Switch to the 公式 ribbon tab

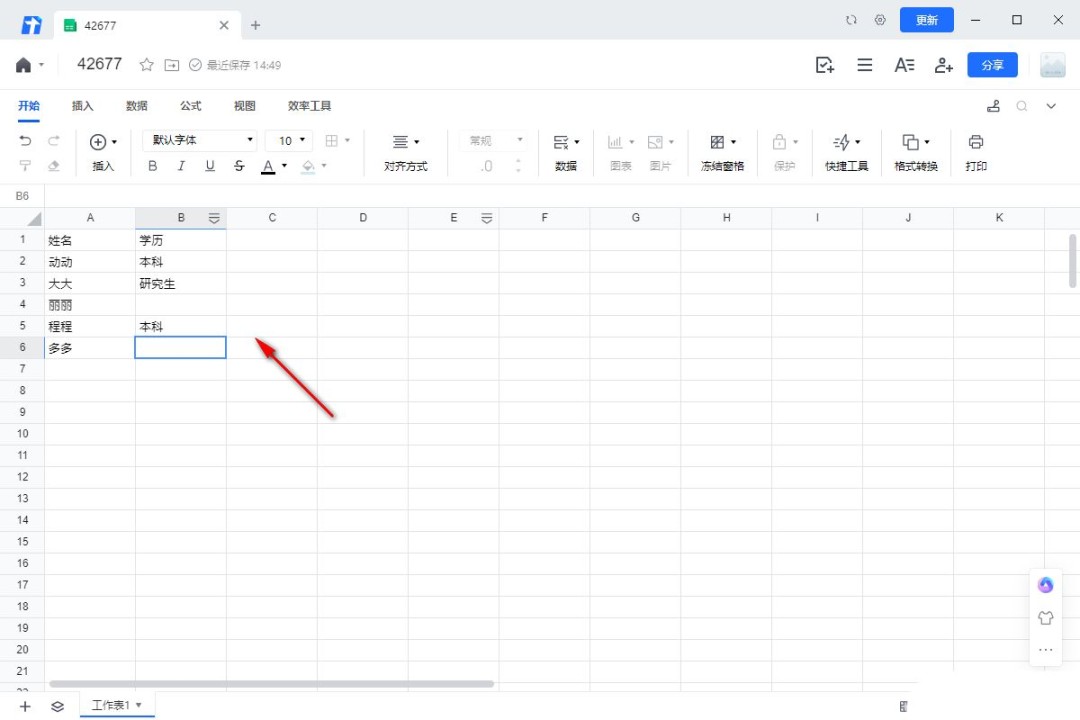pyautogui.click(x=190, y=106)
